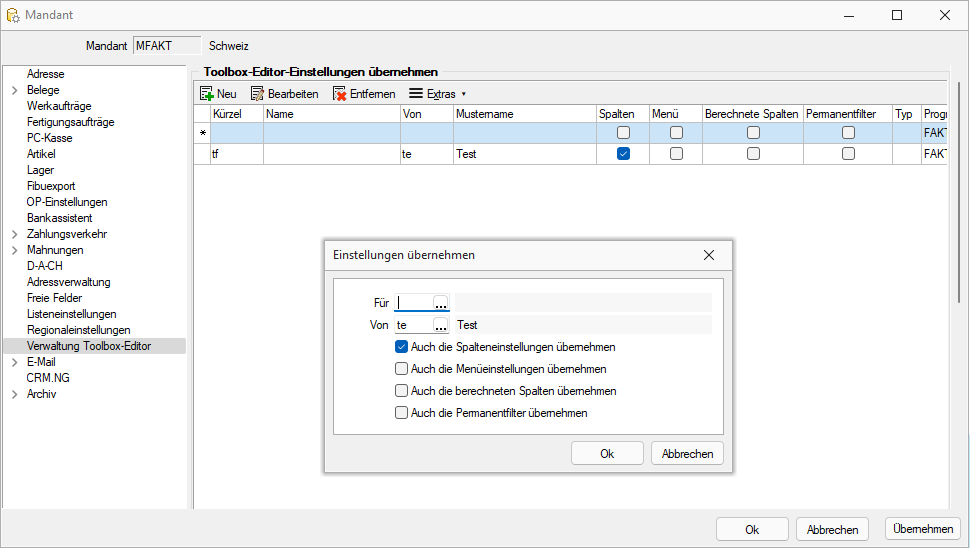
Task: Enable Auch die Permanentfilter übernehmen checkbox
Action: coord(402,413)
